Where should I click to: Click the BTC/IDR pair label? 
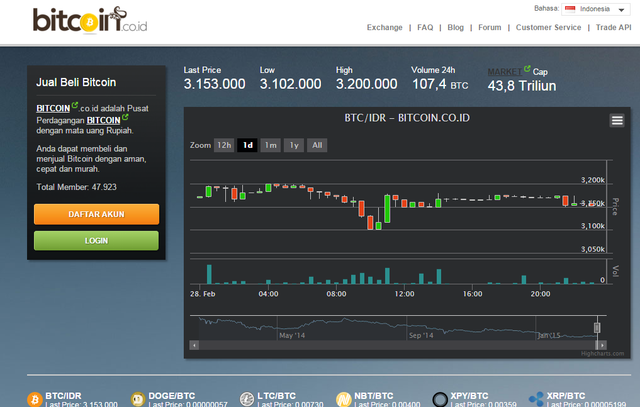coord(63,396)
